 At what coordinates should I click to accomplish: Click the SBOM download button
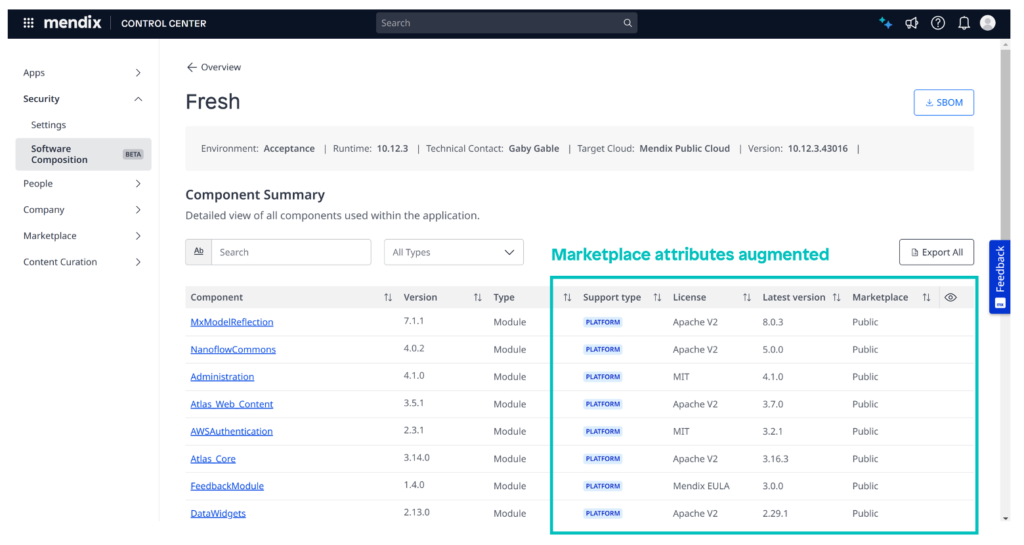943,102
